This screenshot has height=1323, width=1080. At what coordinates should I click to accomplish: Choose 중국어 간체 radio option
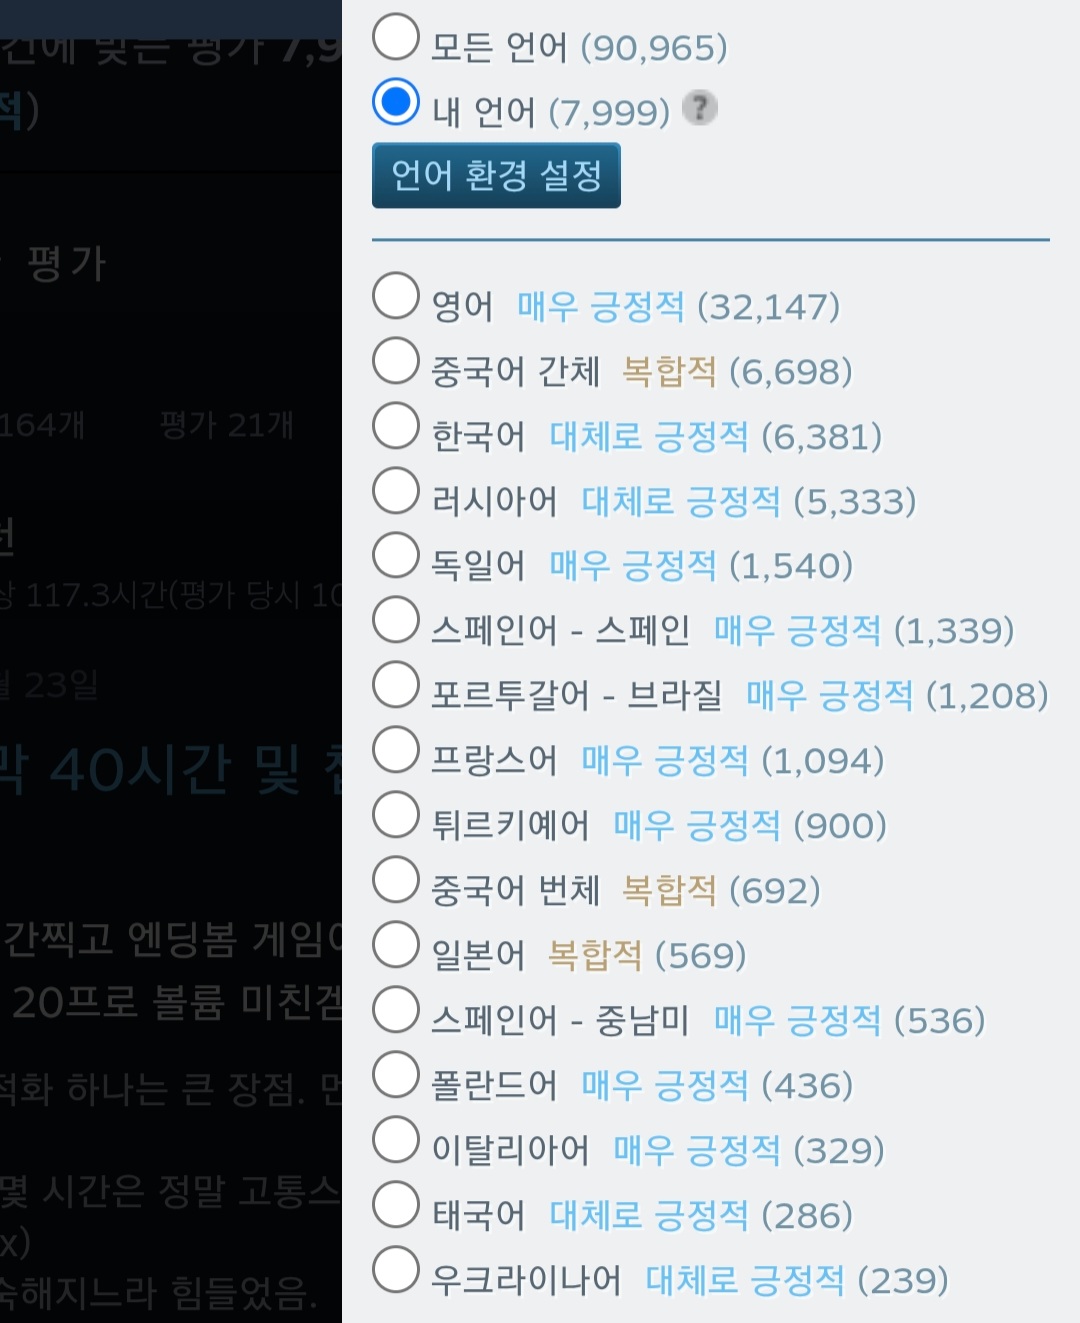[x=396, y=361]
